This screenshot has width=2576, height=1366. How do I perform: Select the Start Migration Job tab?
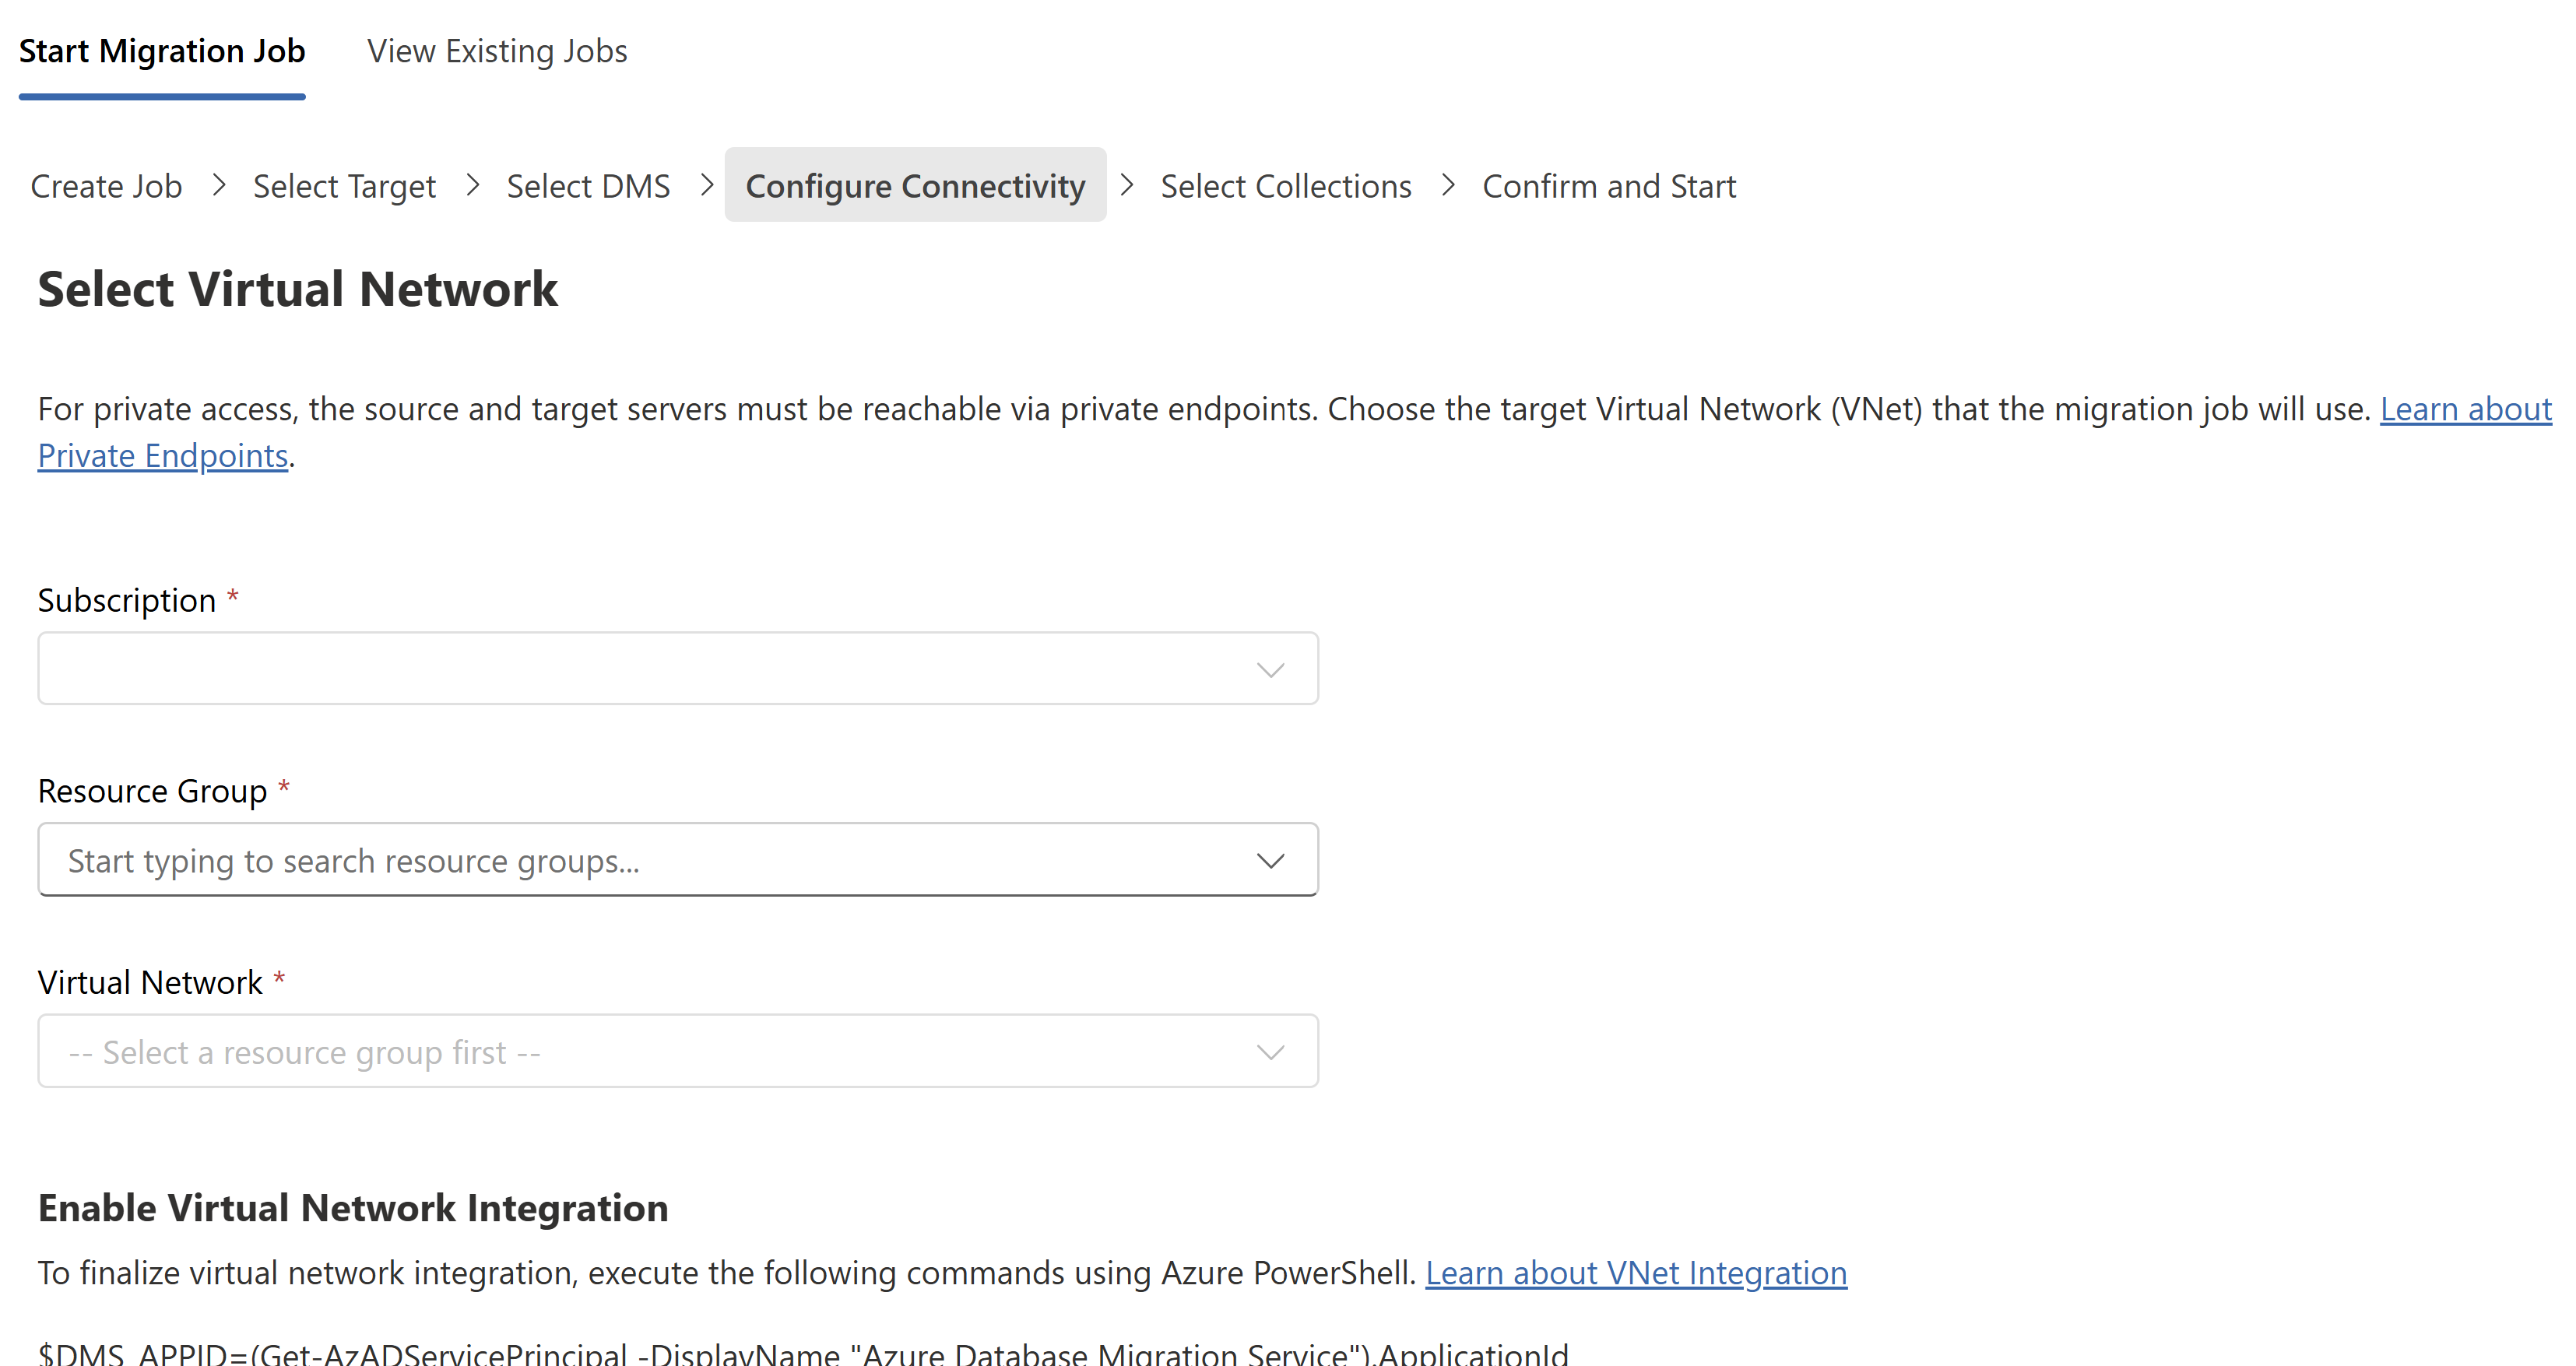[162, 51]
